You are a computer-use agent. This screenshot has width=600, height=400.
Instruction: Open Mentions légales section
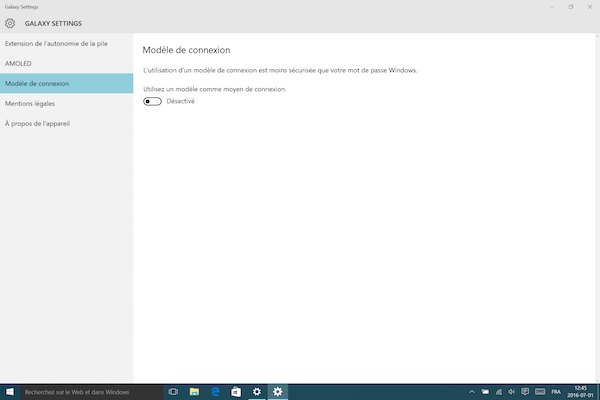[67, 103]
